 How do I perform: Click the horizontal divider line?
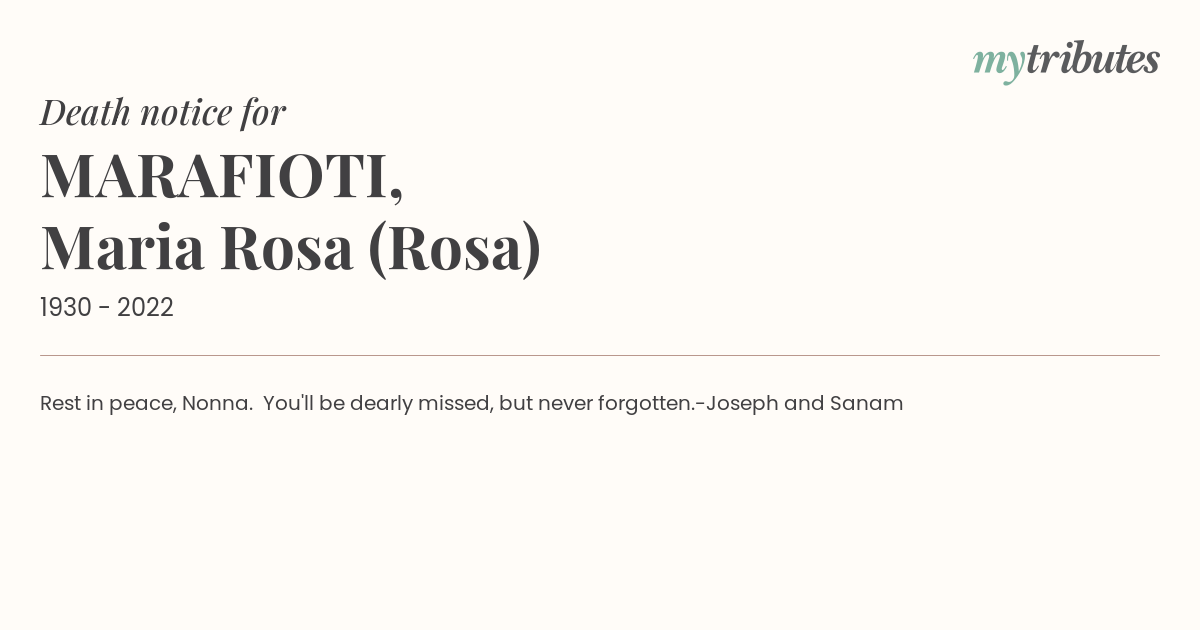(x=600, y=355)
